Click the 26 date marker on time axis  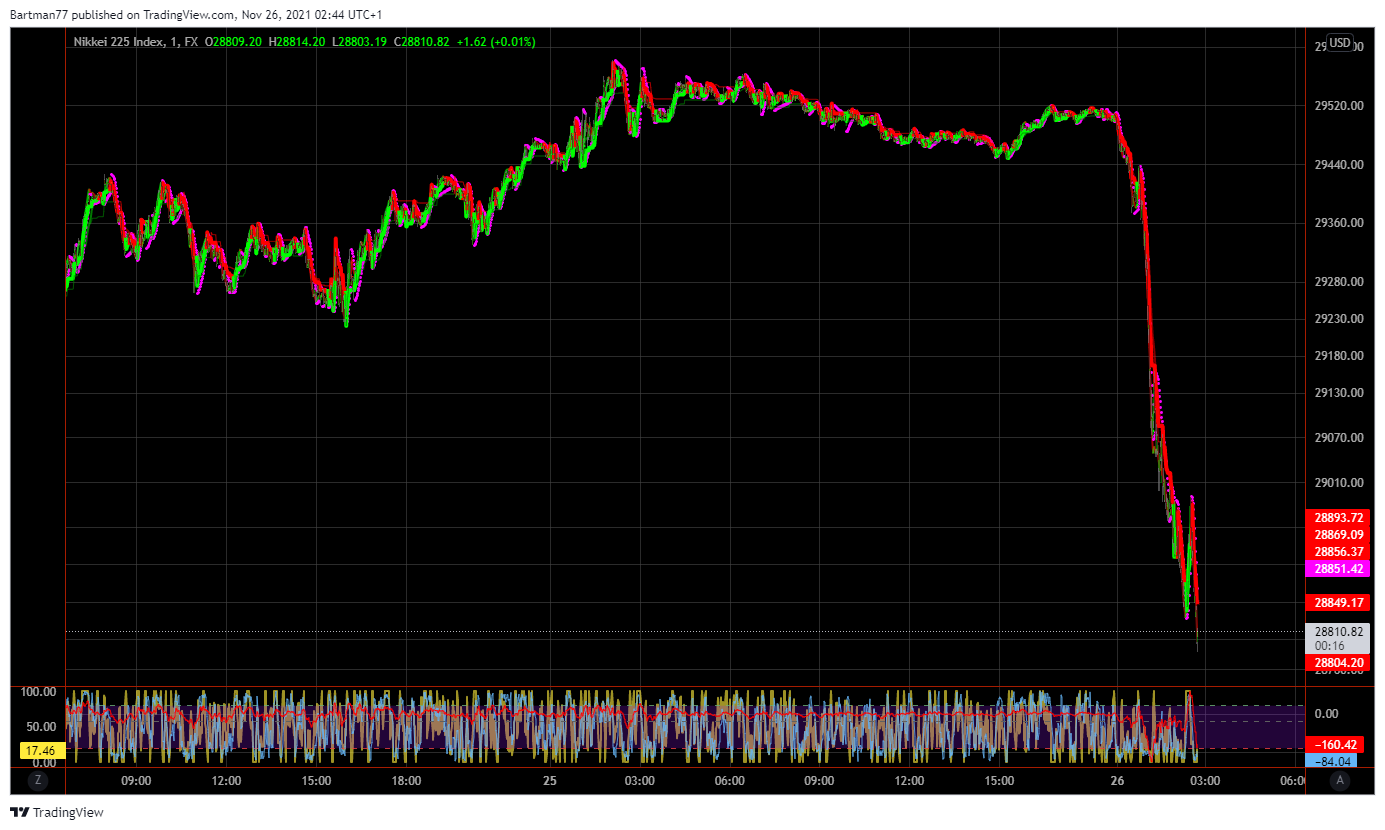tap(1117, 781)
